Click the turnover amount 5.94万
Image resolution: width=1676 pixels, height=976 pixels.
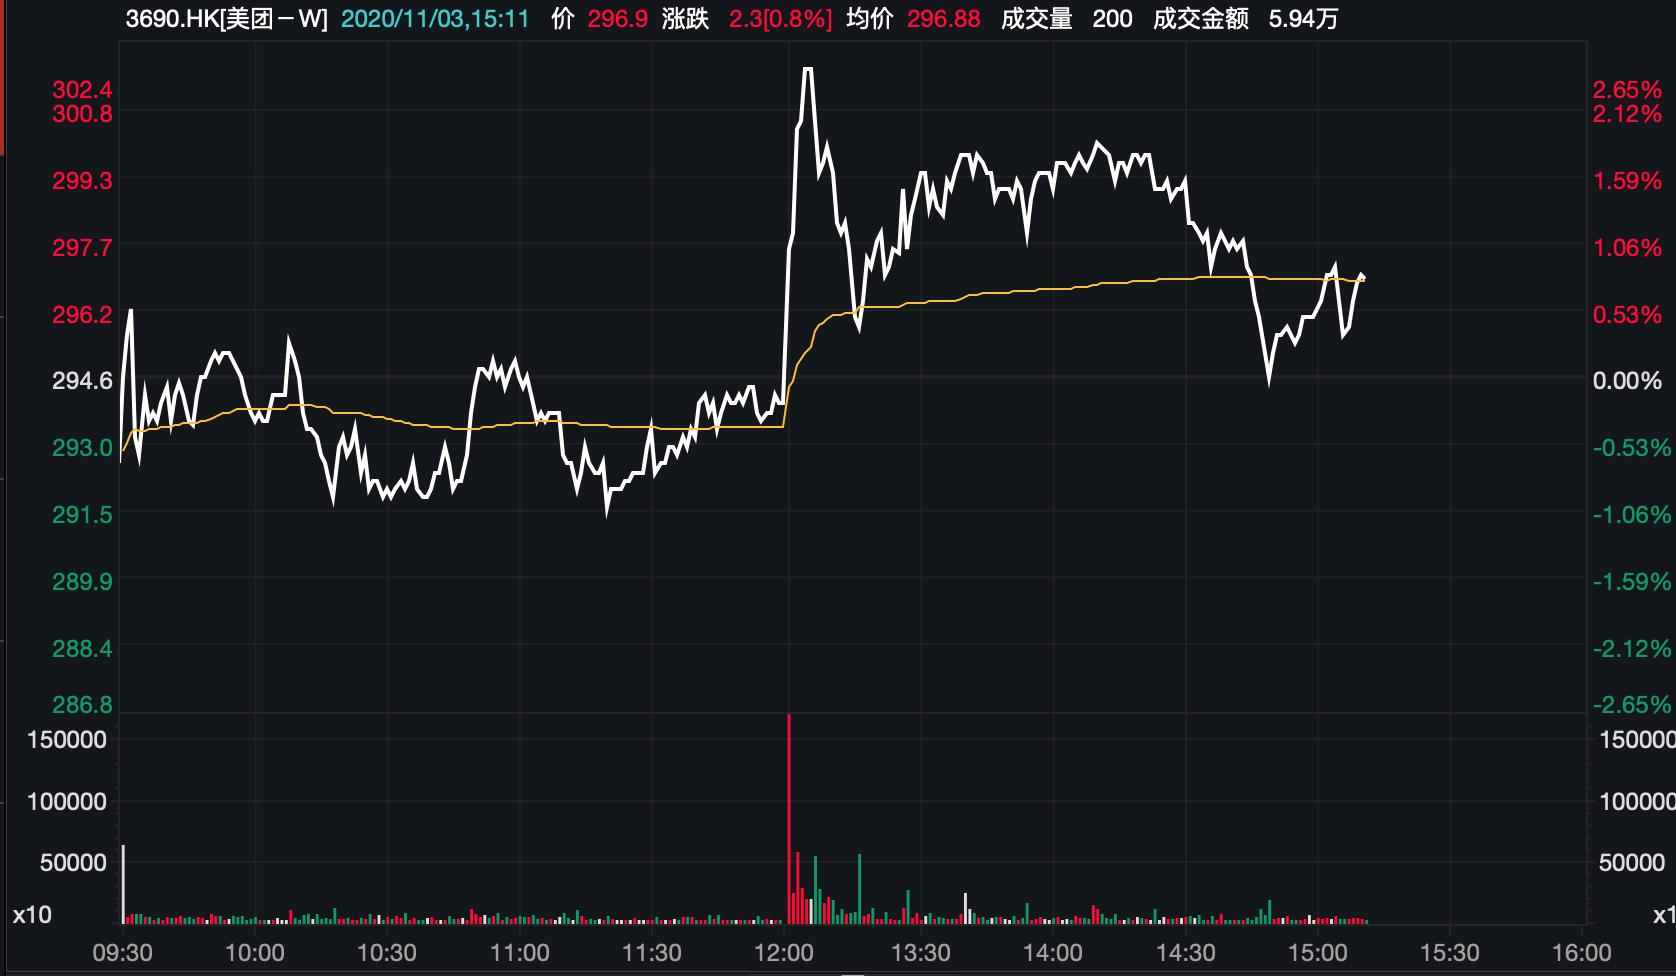tap(1303, 19)
